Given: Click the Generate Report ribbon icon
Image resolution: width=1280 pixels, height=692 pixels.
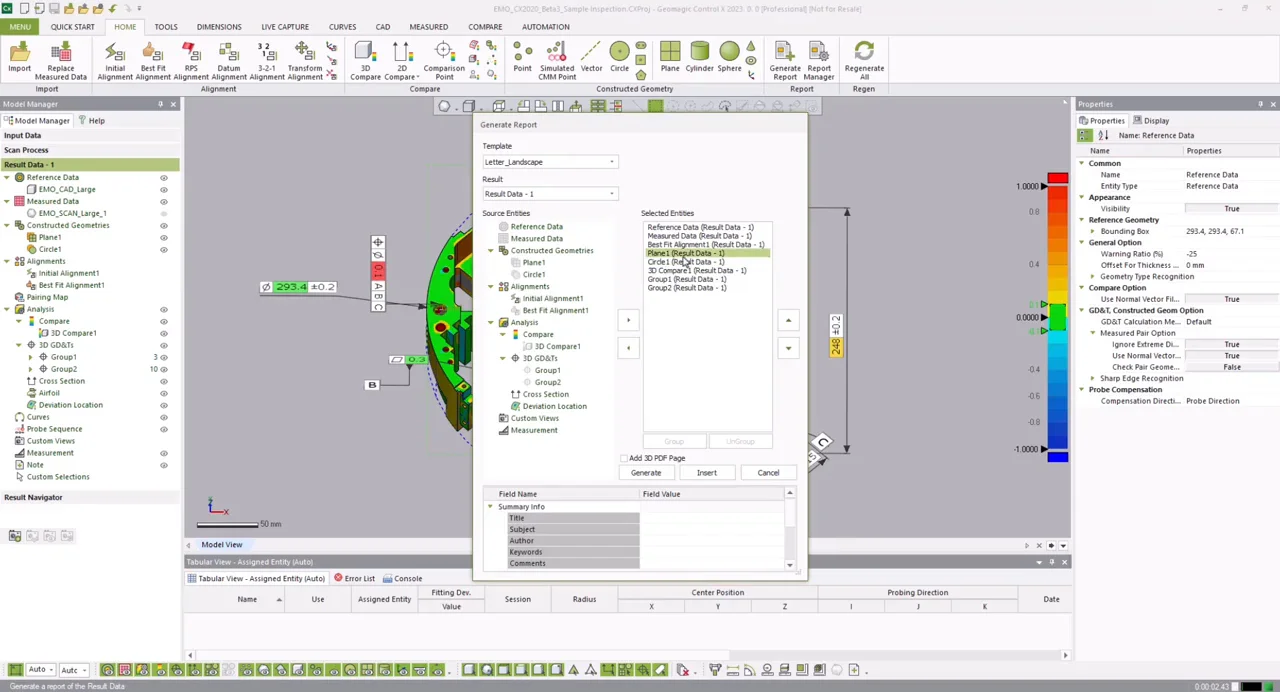Looking at the screenshot, I should pyautogui.click(x=785, y=60).
